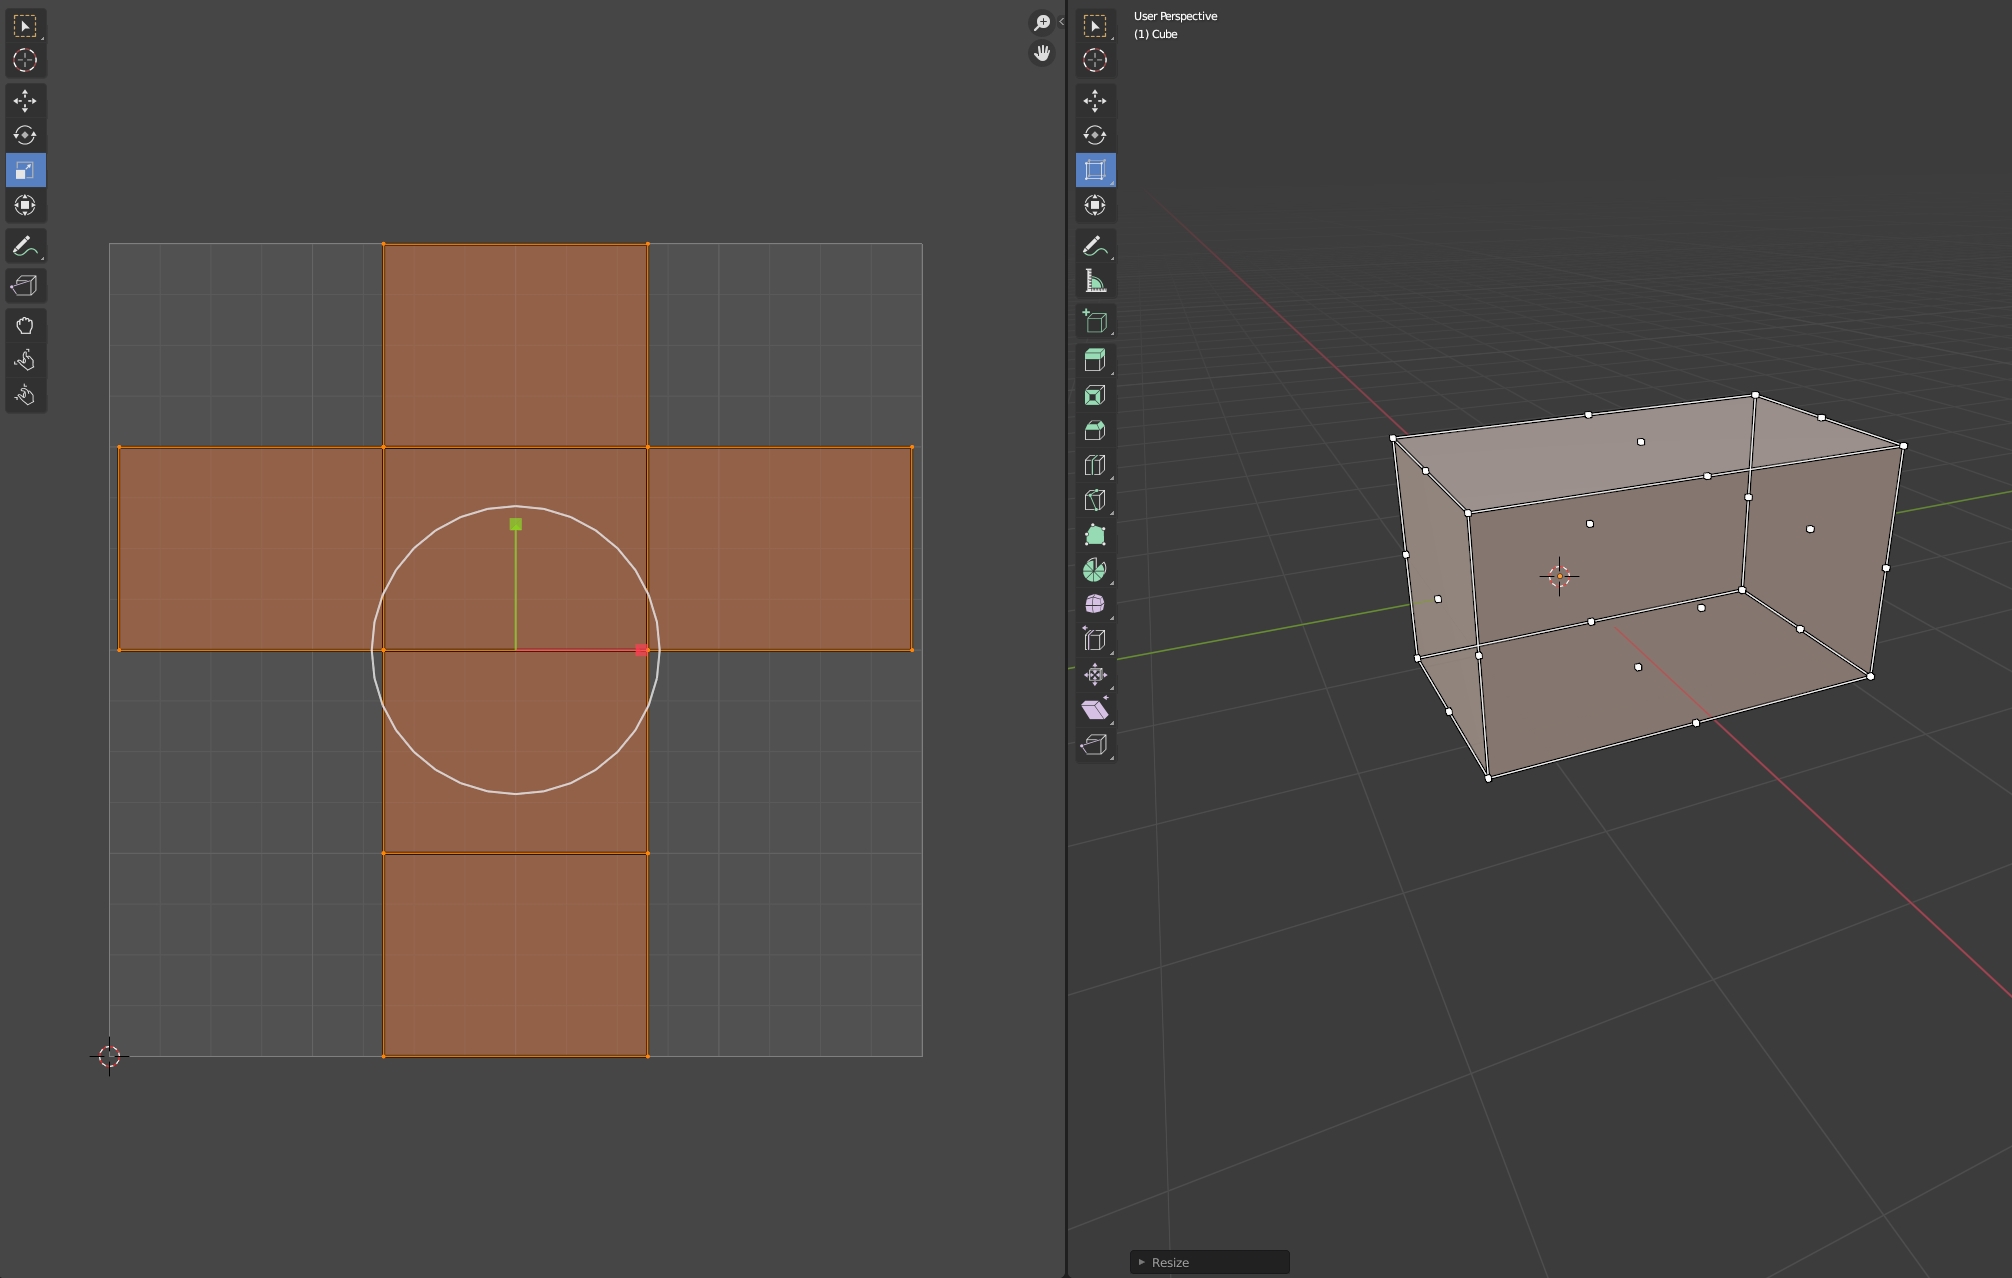Viewport: 2012px width, 1278px height.
Task: Pick the Relax sculpt tool in UV editor
Action: (25, 361)
